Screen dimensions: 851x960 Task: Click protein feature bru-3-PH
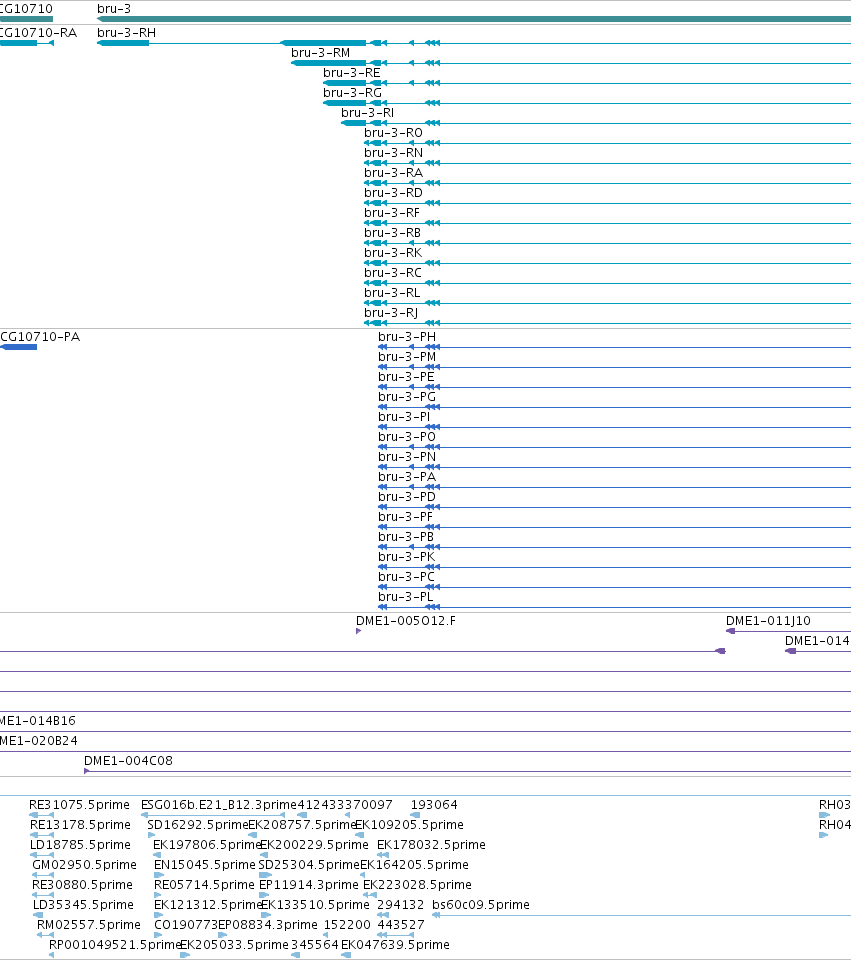point(407,337)
